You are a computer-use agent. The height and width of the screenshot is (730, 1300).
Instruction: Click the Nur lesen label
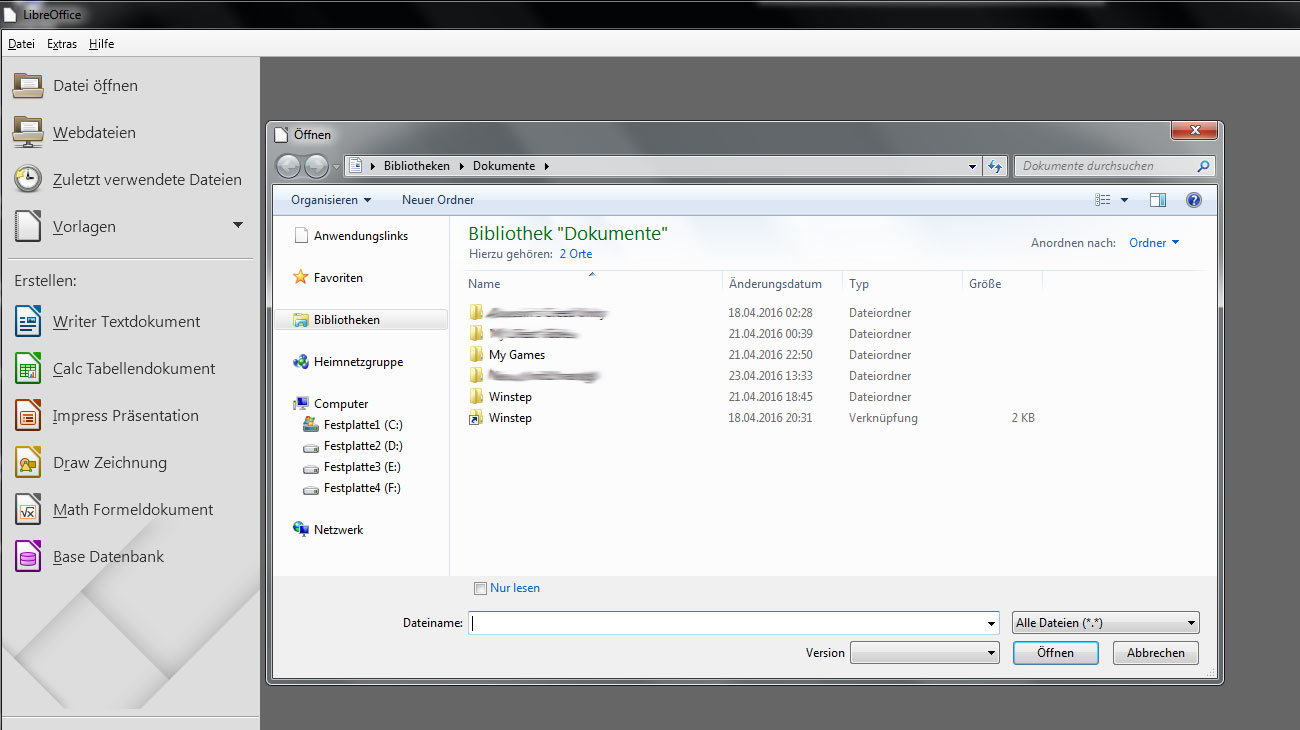tap(515, 588)
